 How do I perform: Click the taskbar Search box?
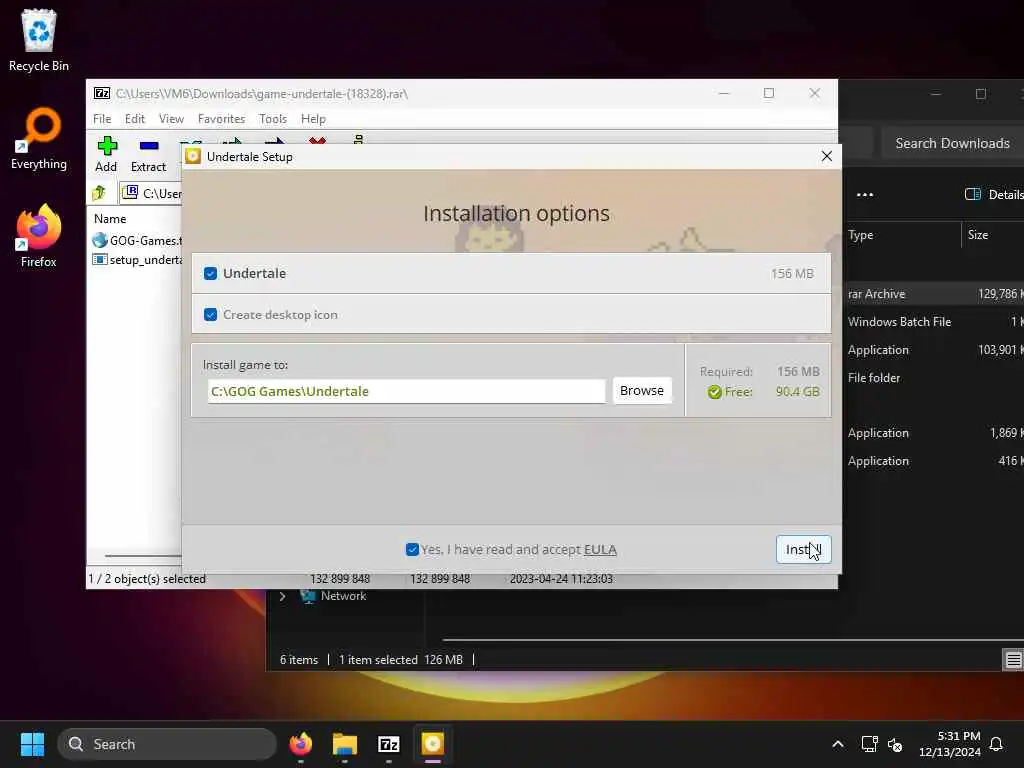(167, 744)
